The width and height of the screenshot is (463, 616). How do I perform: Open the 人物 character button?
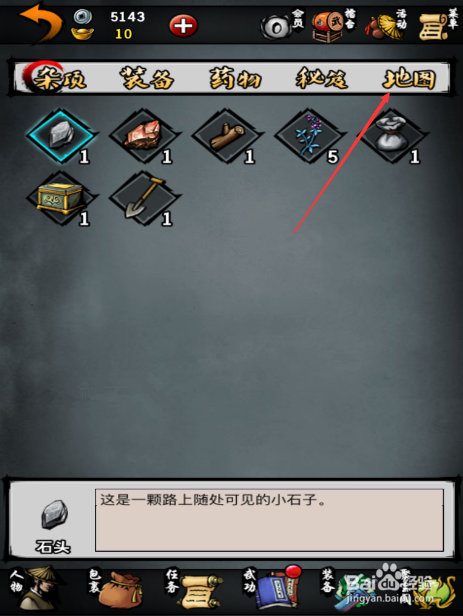(37, 588)
